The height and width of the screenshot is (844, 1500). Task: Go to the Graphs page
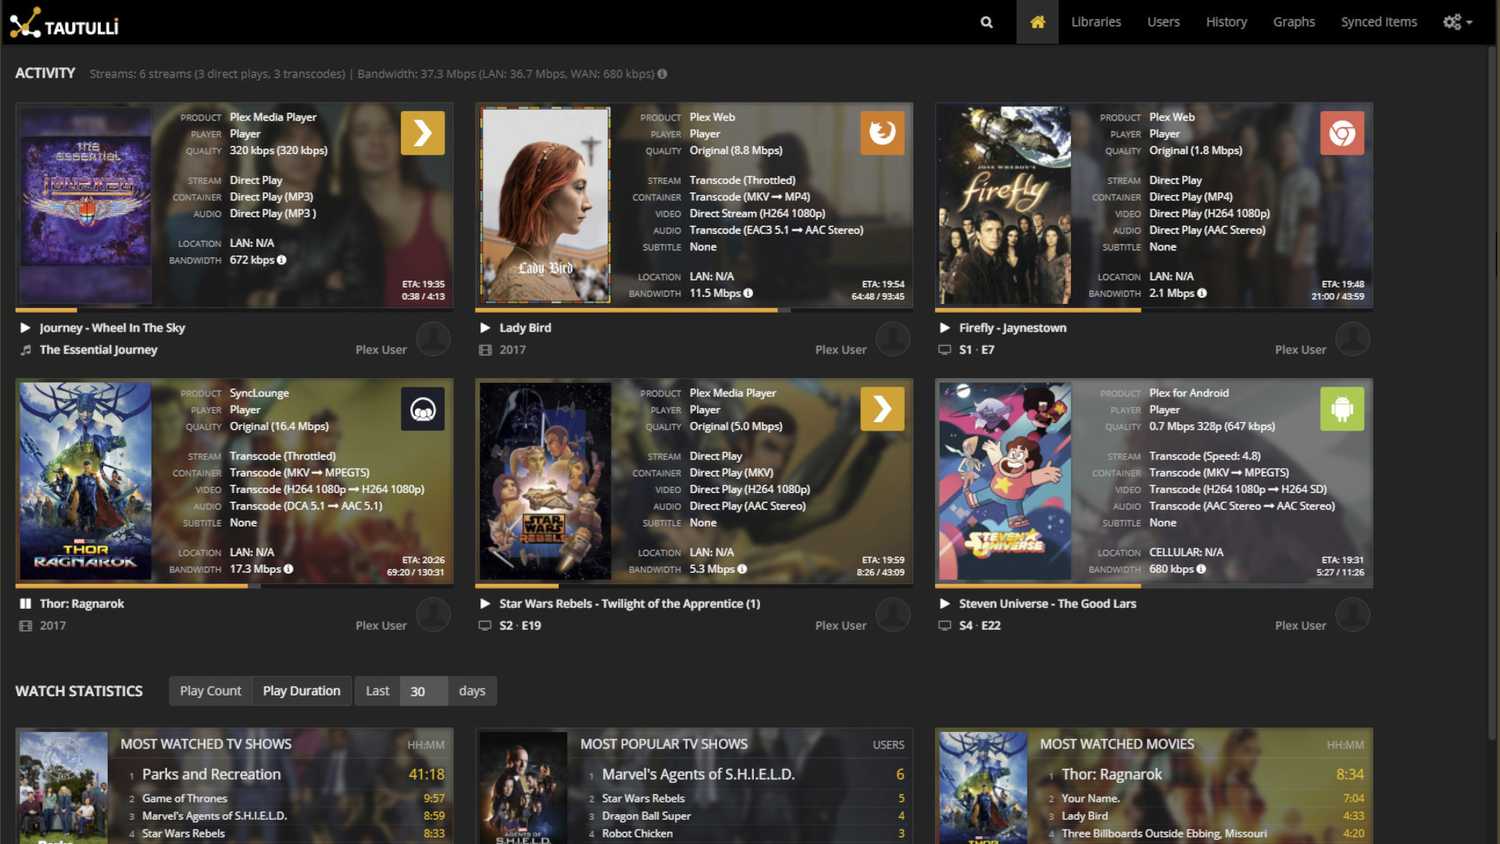1294,21
